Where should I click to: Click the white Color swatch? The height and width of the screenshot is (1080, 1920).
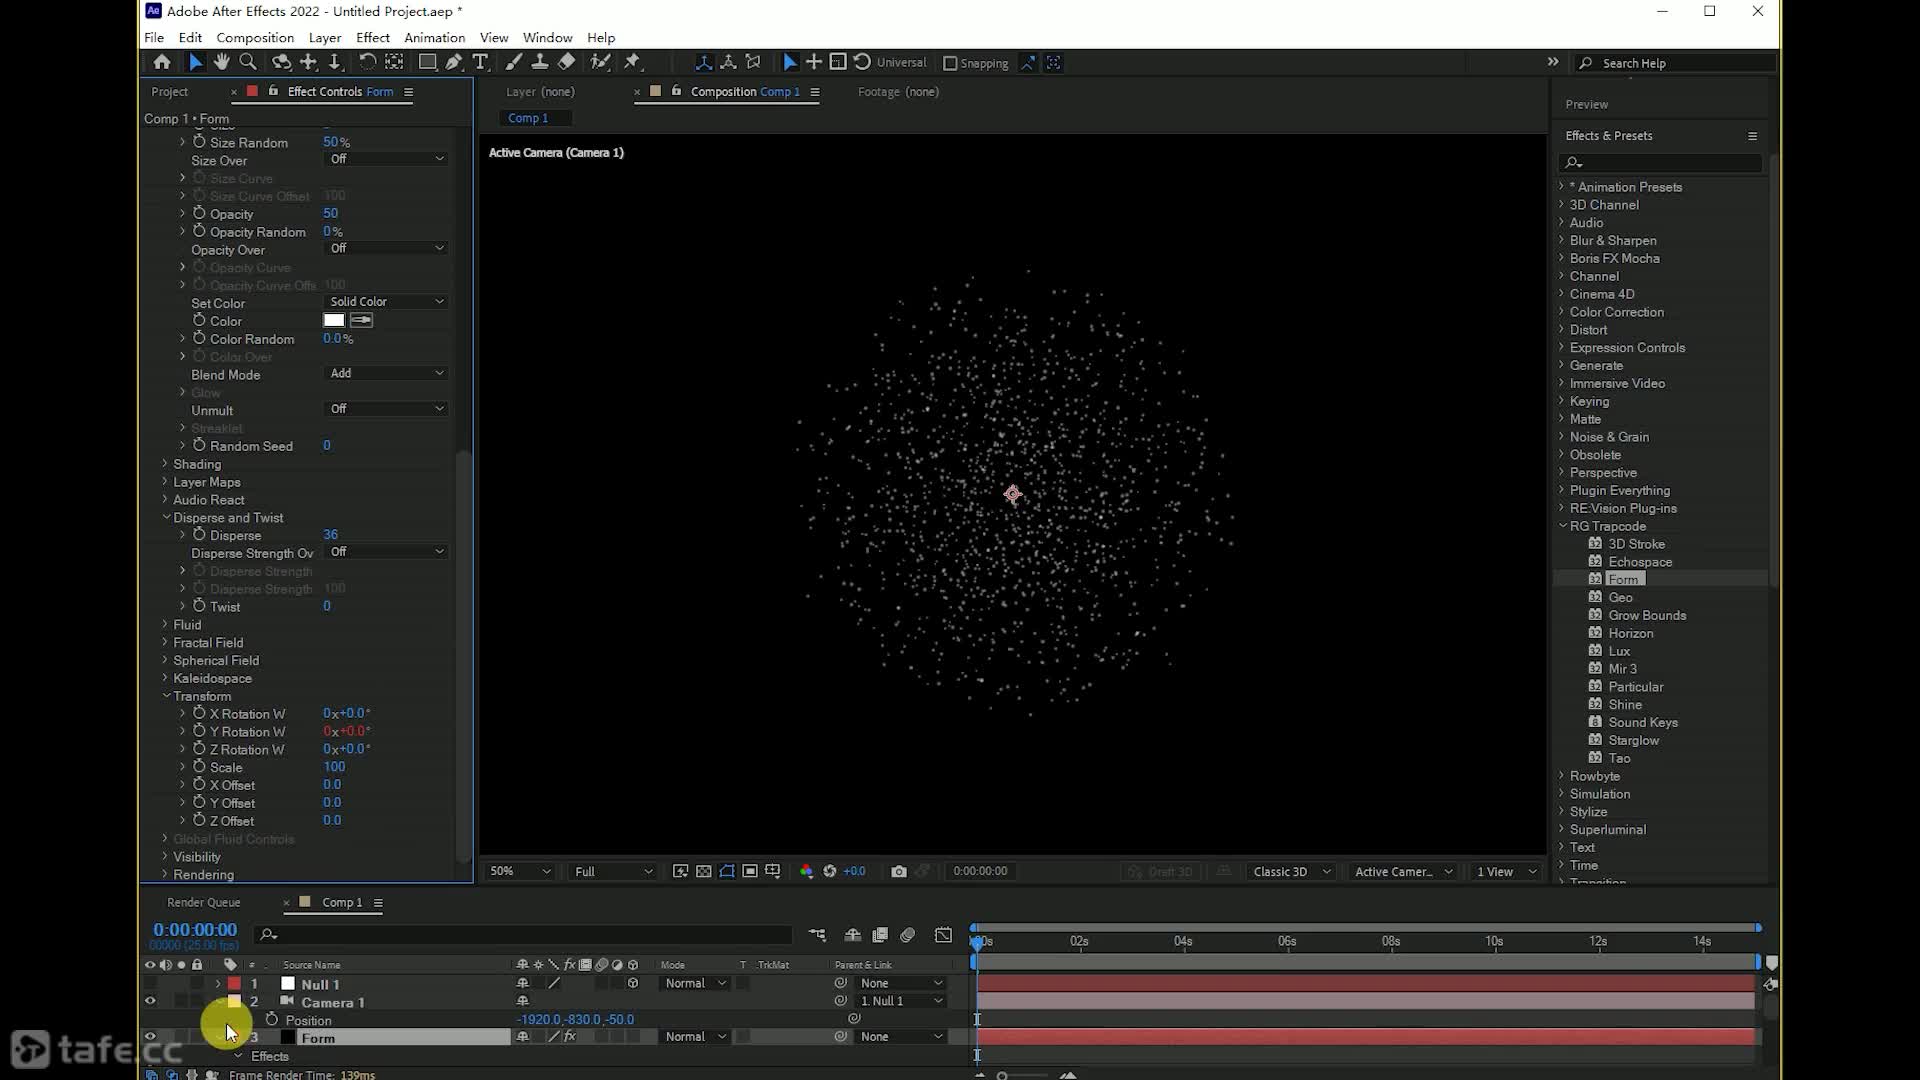334,320
